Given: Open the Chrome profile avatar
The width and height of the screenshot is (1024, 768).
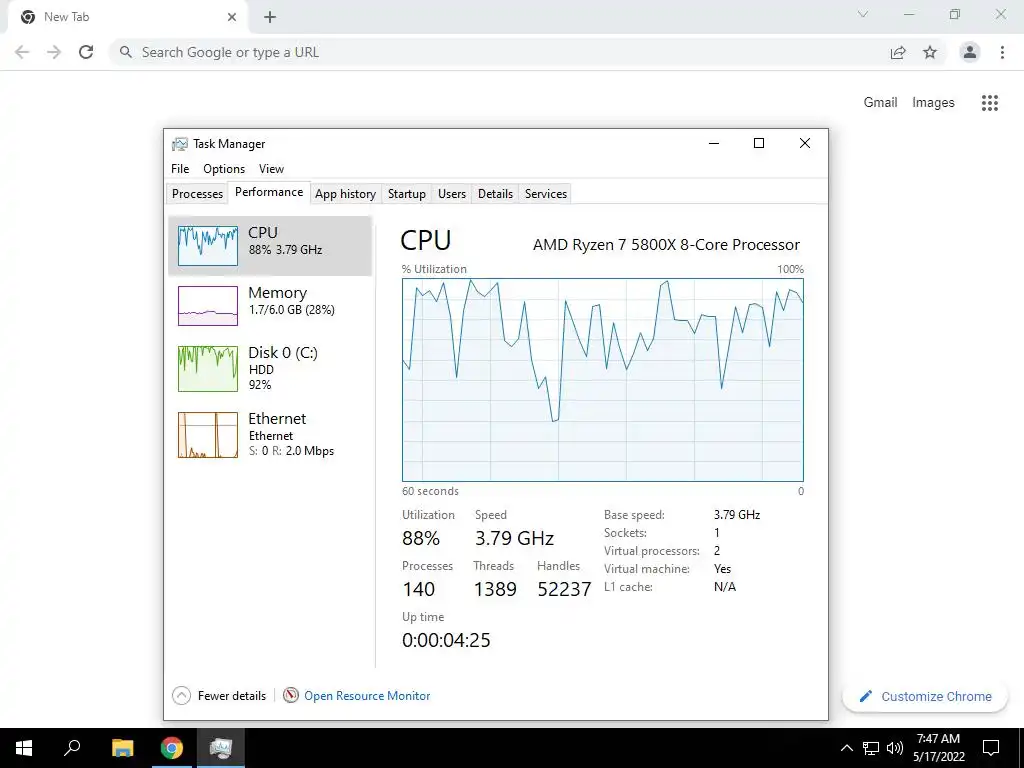Looking at the screenshot, I should 970,52.
